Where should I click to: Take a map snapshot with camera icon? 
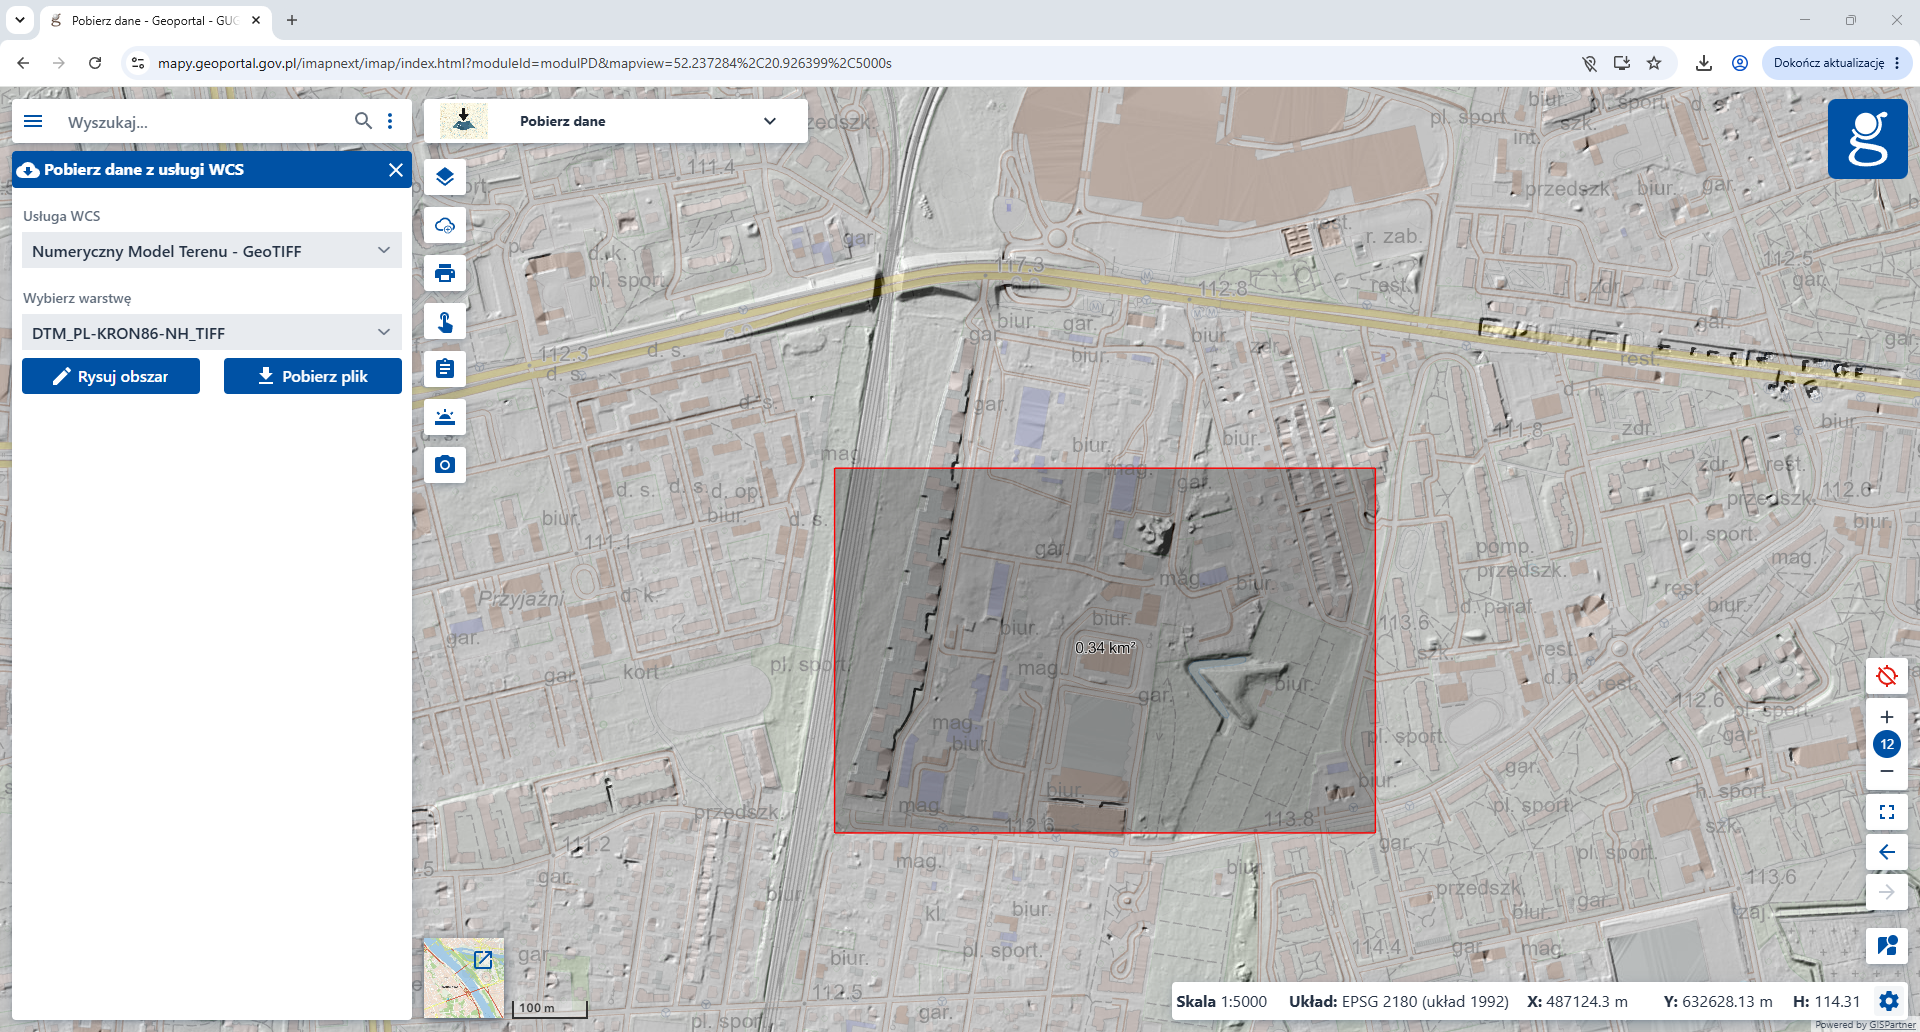[x=445, y=465]
